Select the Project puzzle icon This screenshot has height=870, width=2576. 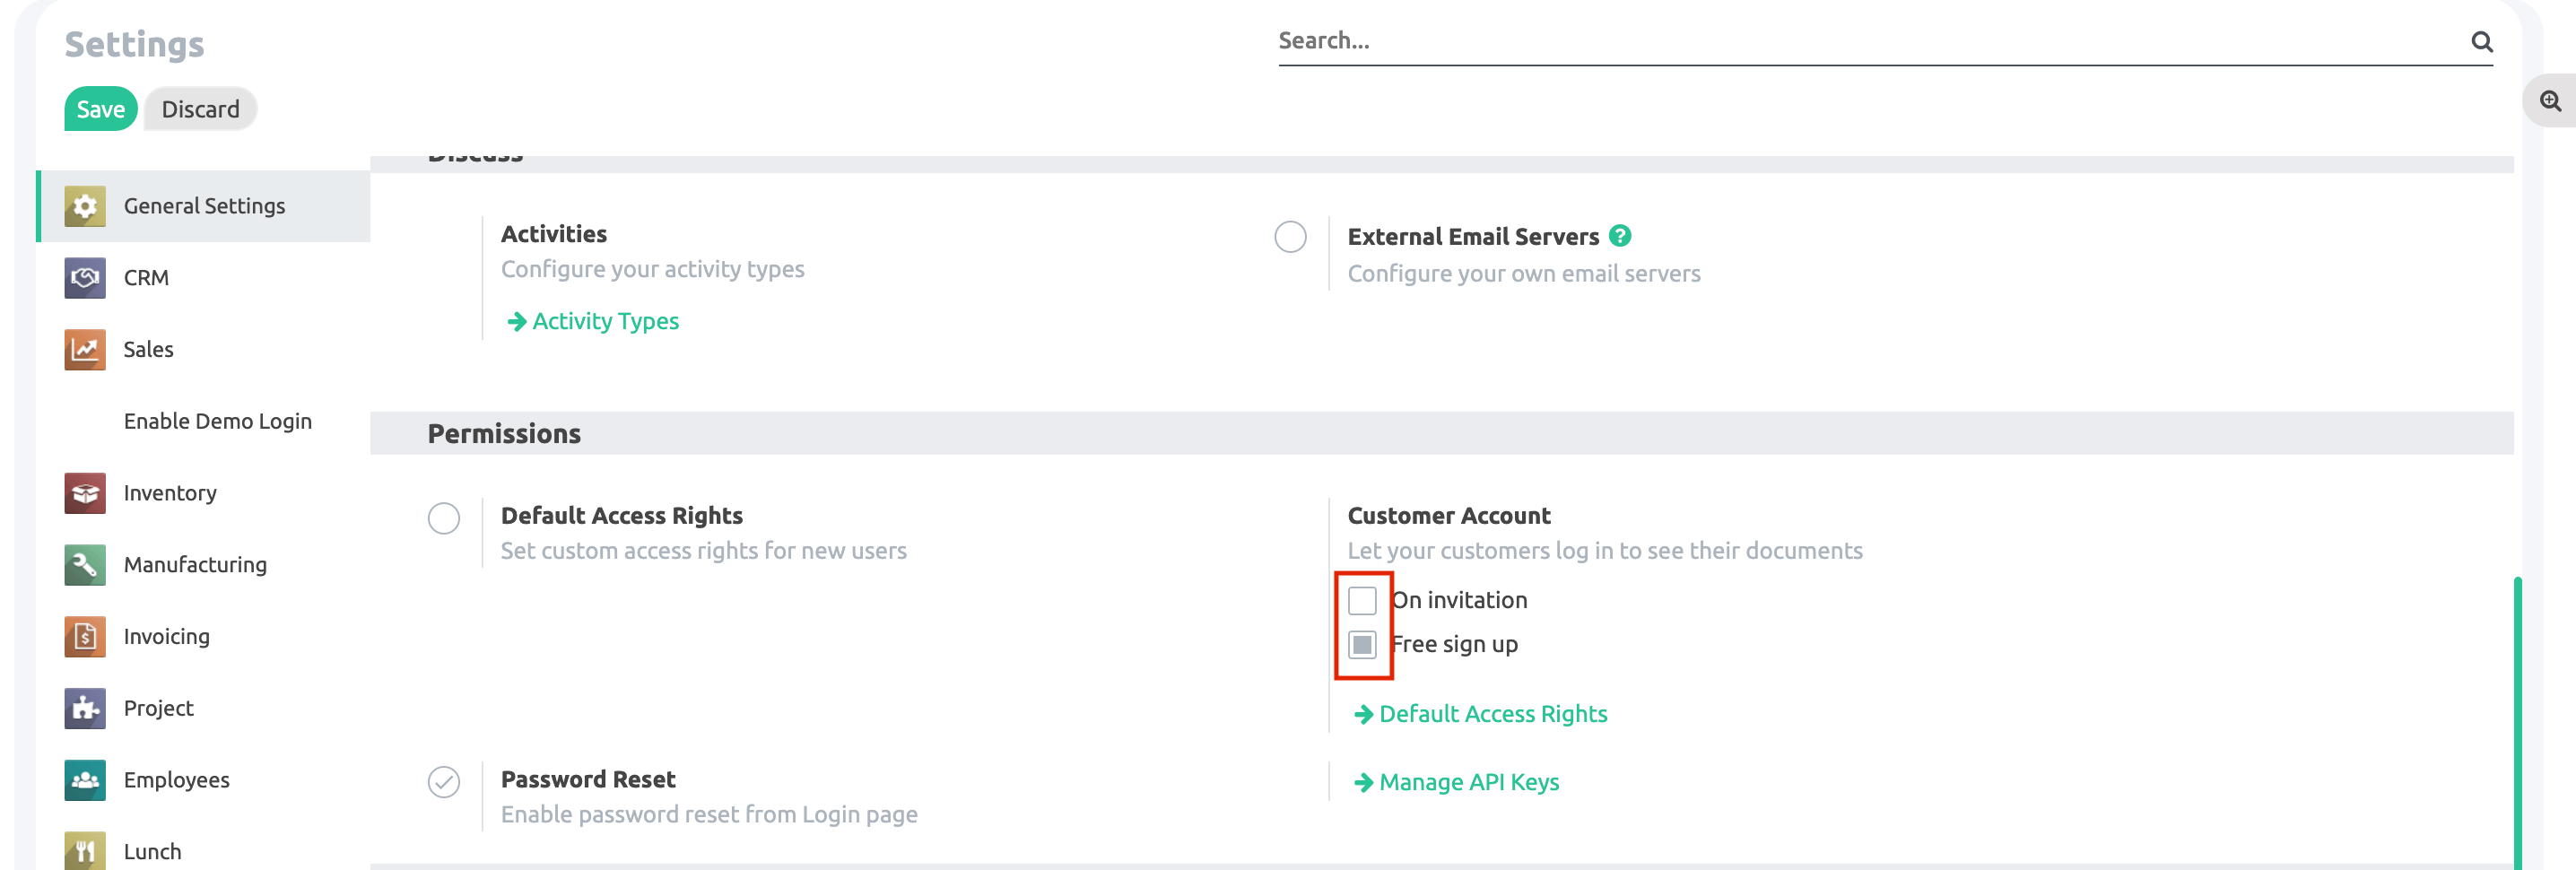click(x=84, y=708)
